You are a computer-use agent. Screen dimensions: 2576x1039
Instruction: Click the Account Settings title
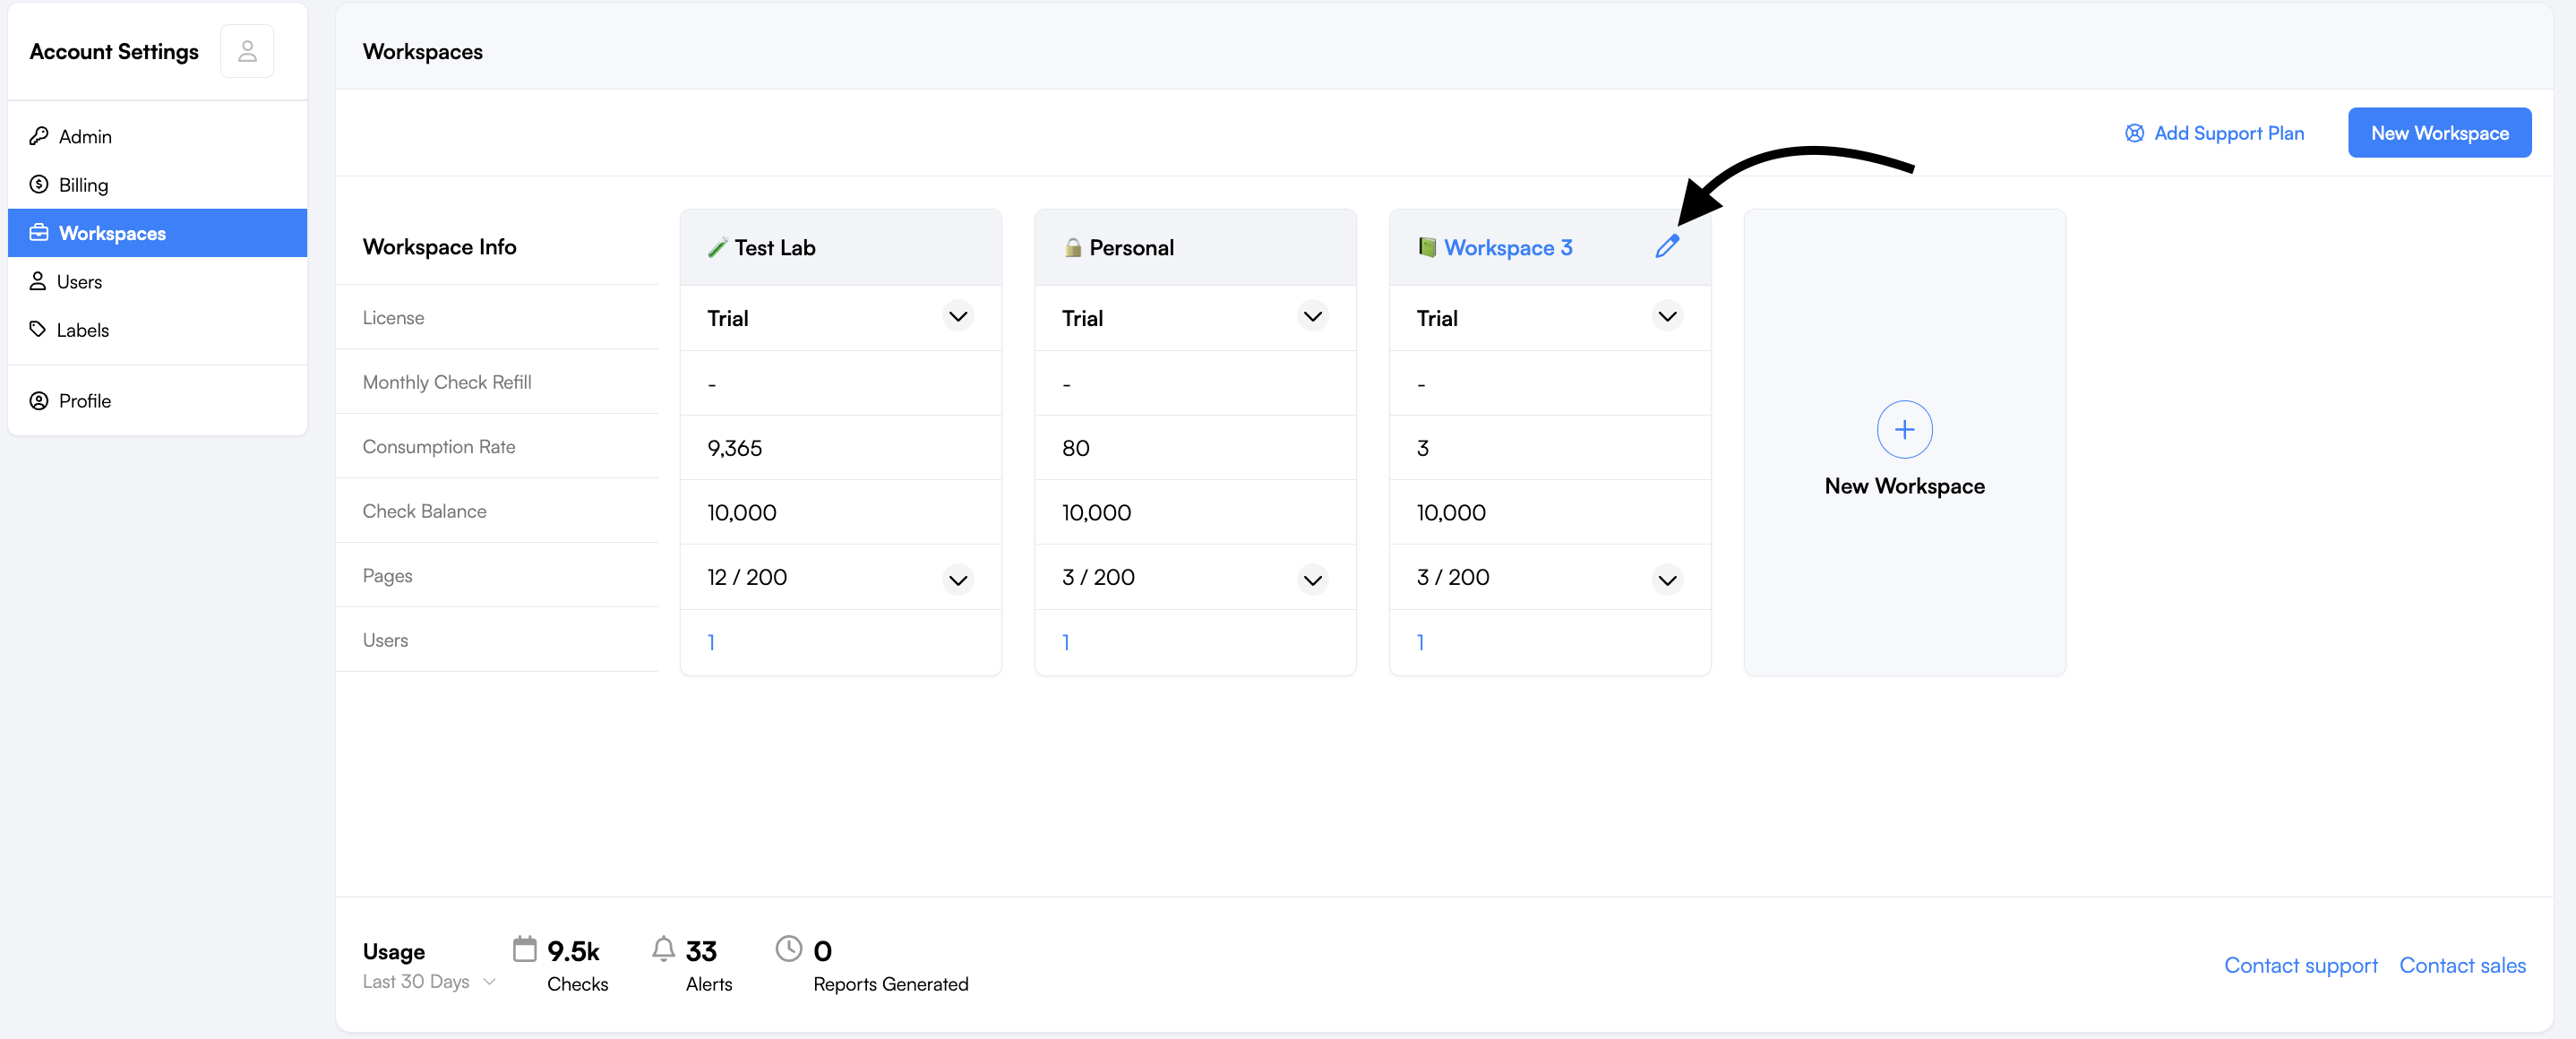coord(114,51)
